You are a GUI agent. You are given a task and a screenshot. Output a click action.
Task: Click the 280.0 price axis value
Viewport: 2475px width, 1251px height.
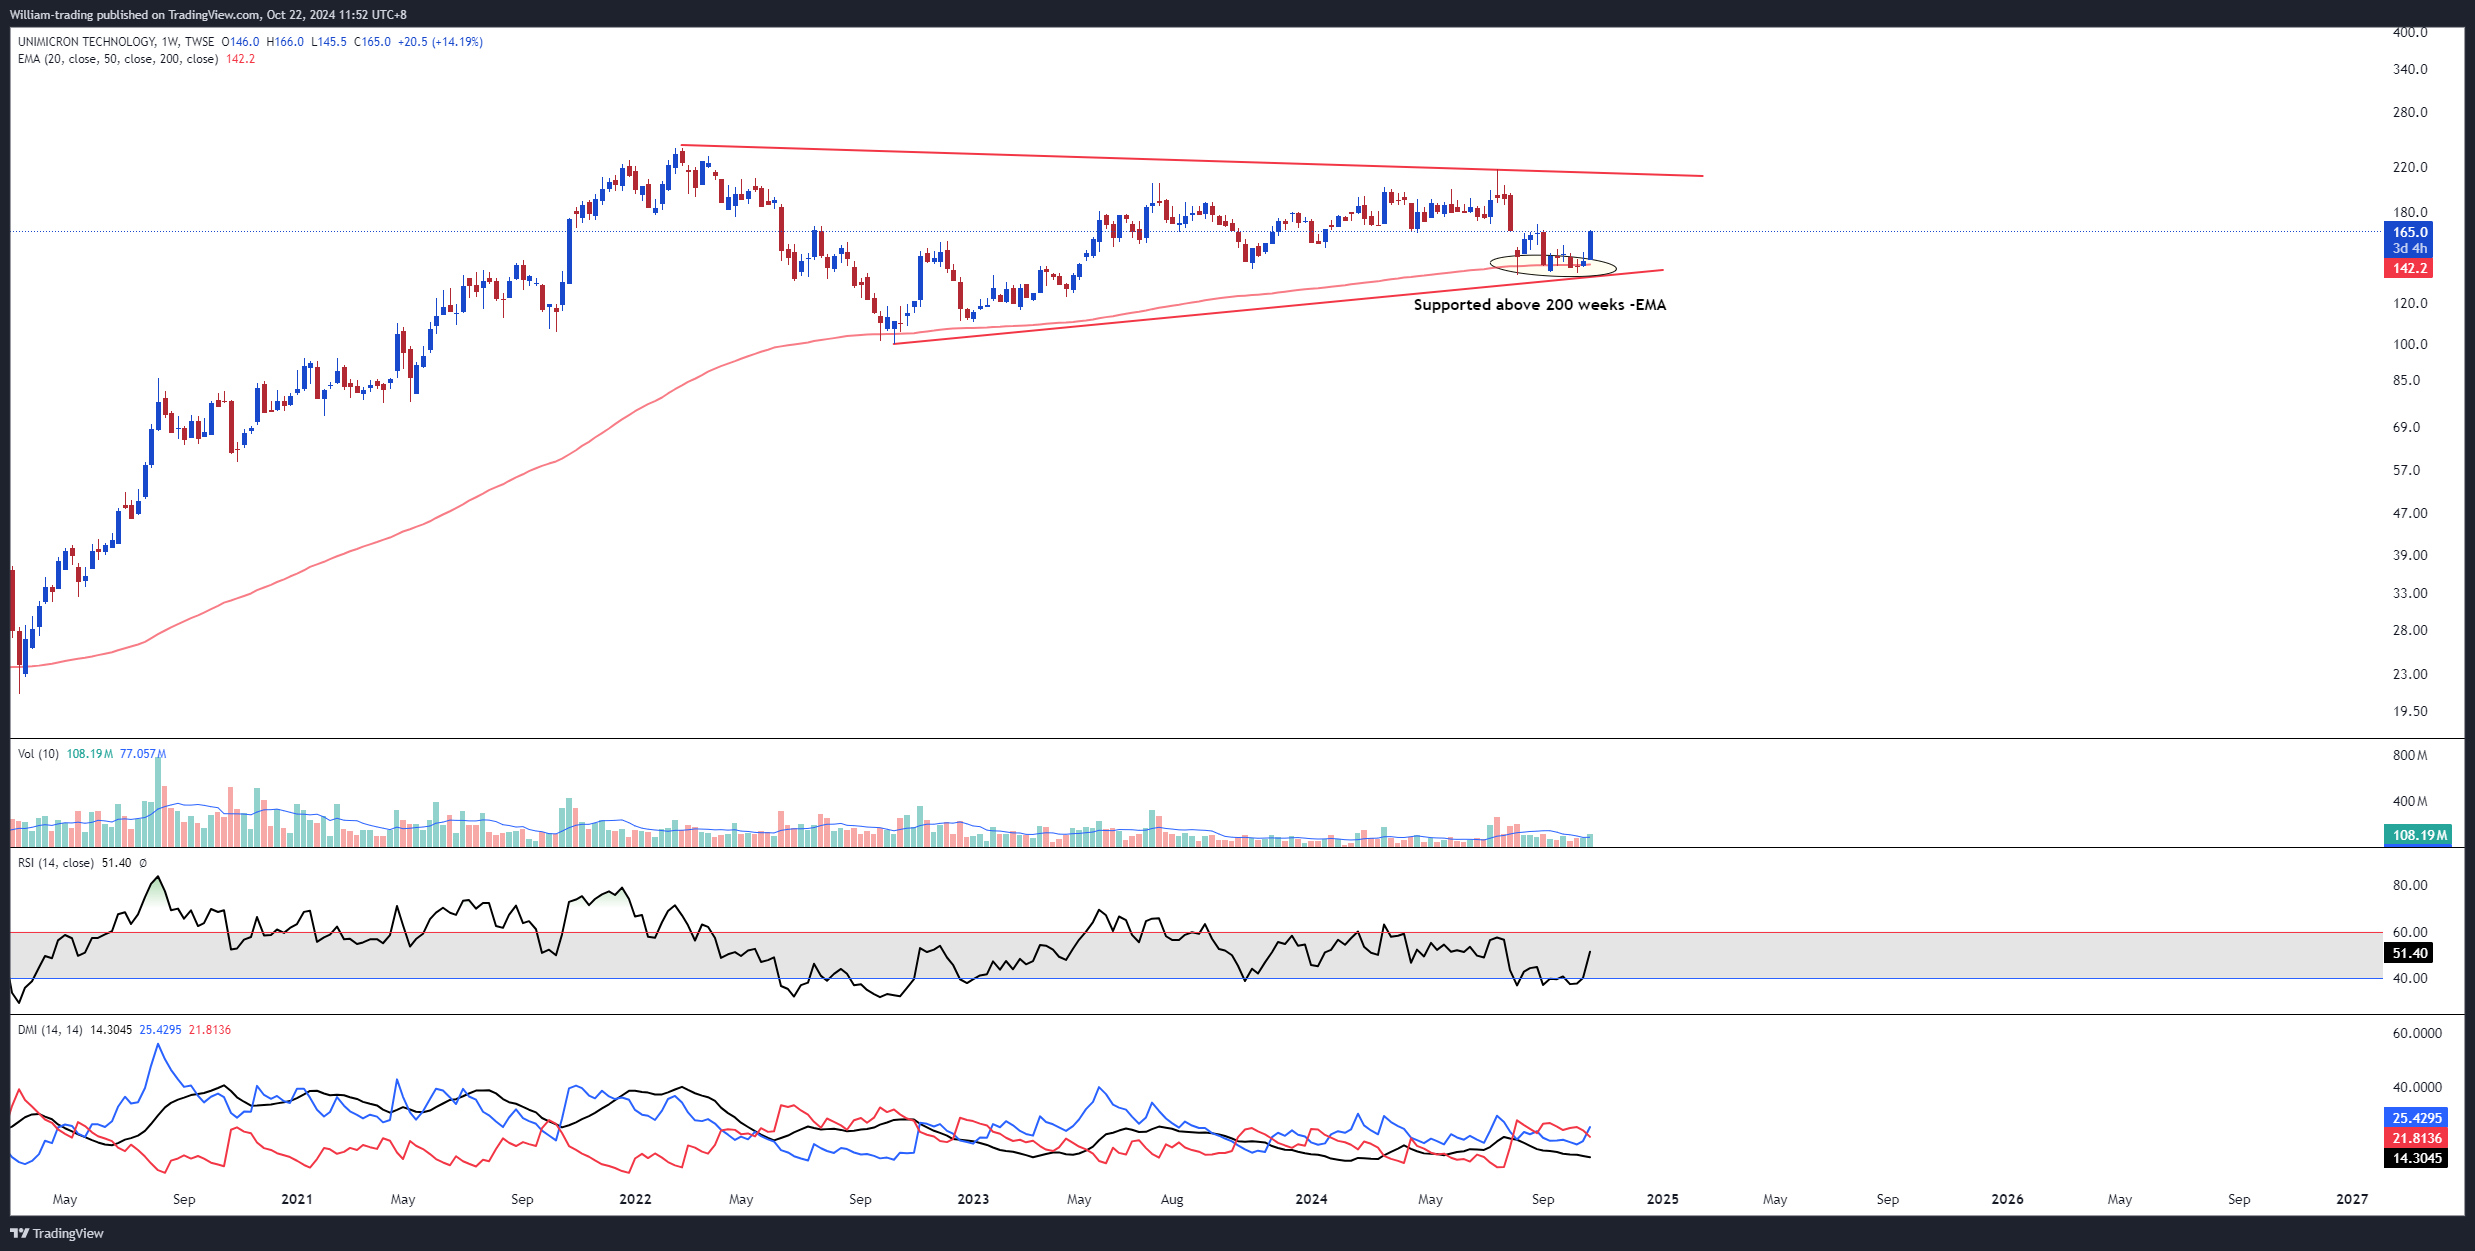(x=2410, y=112)
